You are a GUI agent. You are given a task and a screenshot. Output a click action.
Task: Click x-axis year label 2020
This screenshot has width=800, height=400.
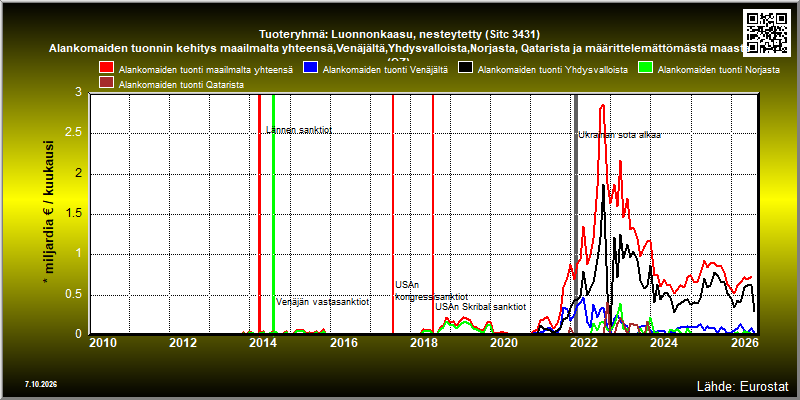pos(504,343)
